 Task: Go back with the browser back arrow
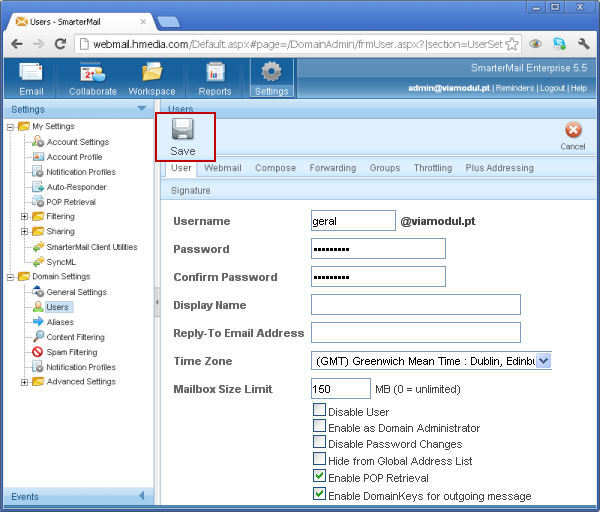(x=17, y=44)
